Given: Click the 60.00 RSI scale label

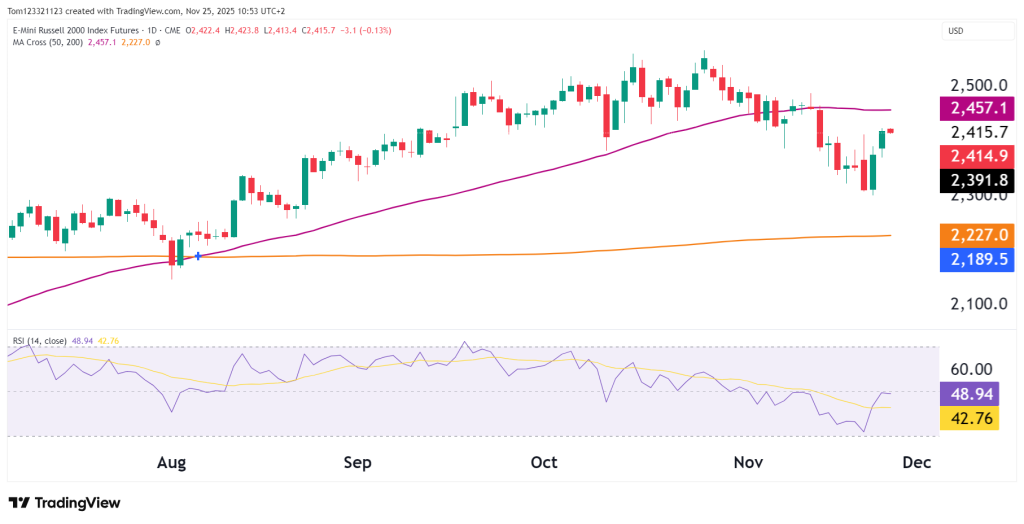Looking at the screenshot, I should (x=968, y=370).
